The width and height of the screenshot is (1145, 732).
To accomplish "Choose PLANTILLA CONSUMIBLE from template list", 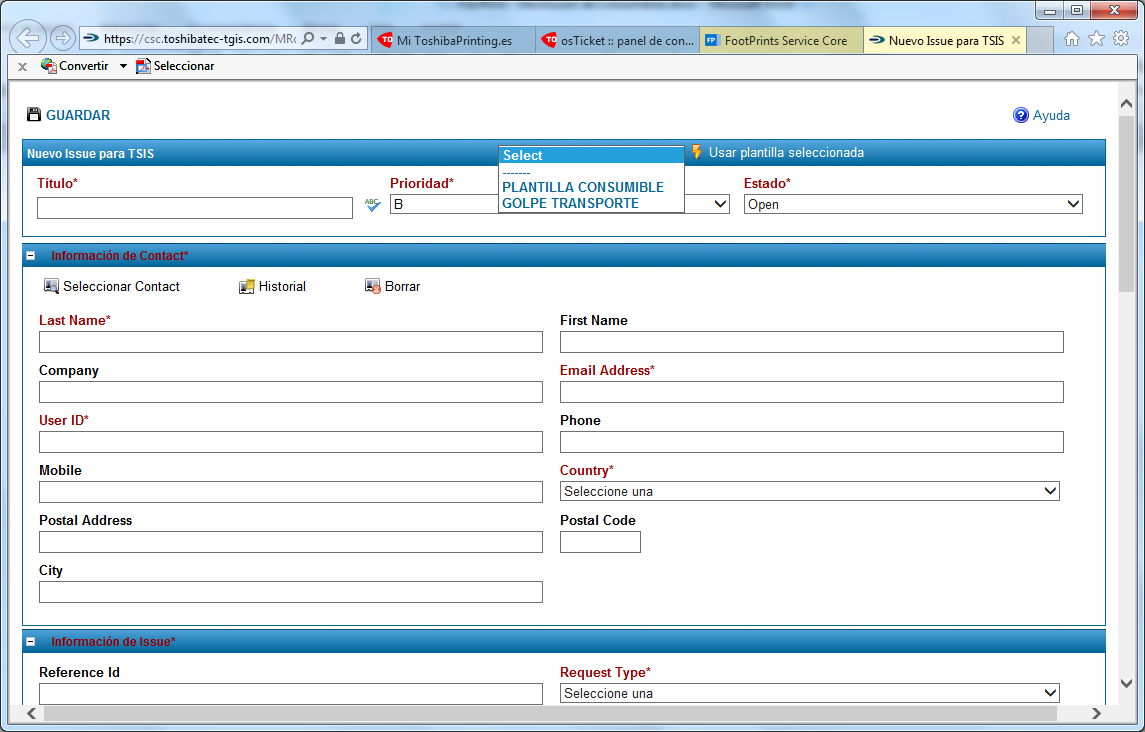I will pos(583,187).
